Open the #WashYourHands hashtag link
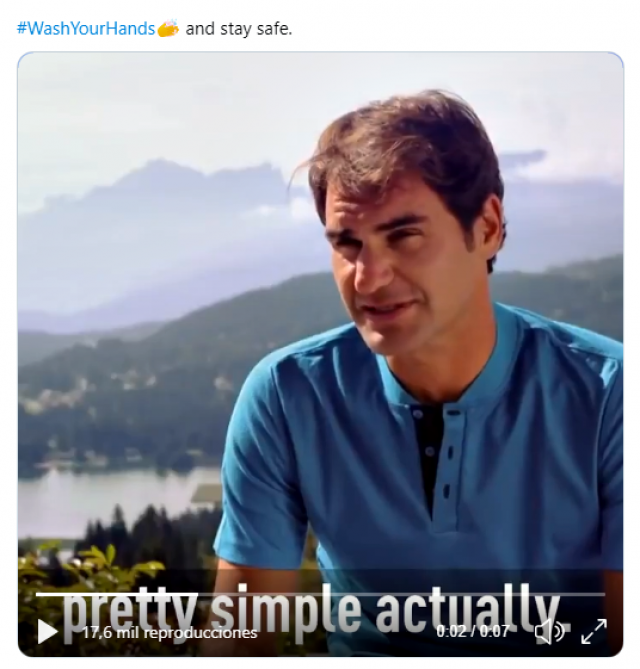 pos(86,29)
